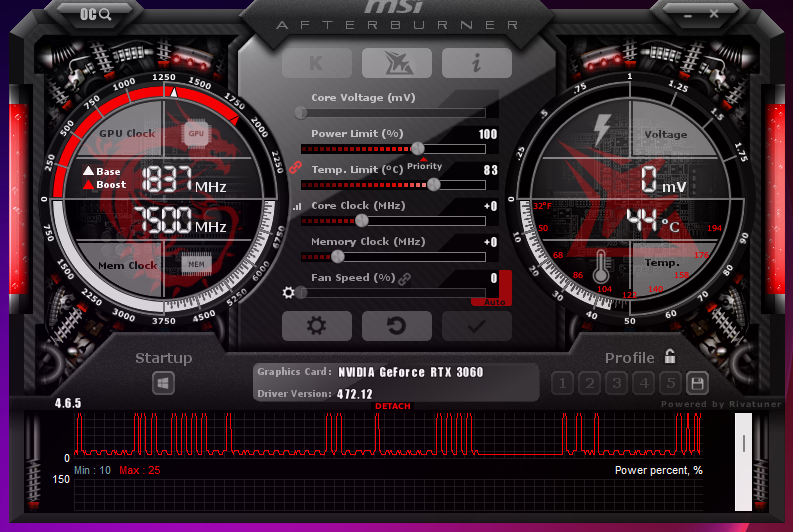Click the 44 °C temperature readout
This screenshot has width=793, height=532.
pos(653,221)
